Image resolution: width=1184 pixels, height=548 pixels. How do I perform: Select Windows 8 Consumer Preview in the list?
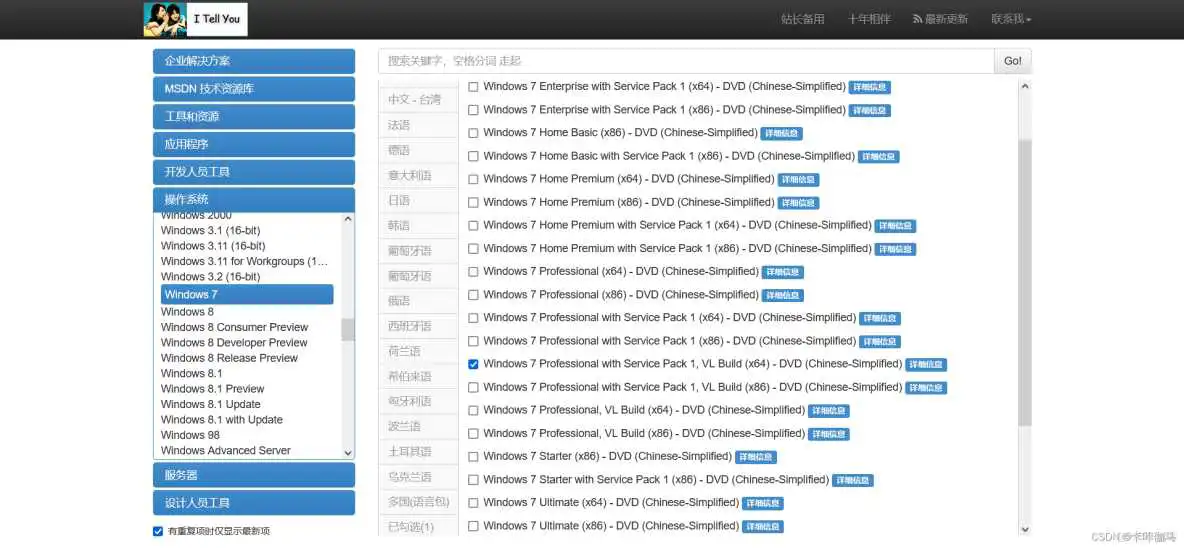click(x=235, y=327)
